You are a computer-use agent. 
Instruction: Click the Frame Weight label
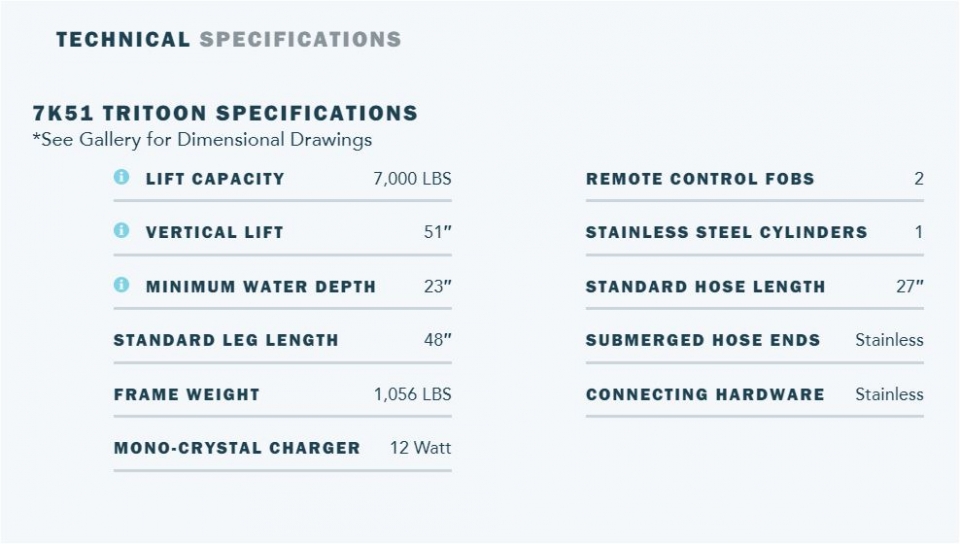coord(187,394)
